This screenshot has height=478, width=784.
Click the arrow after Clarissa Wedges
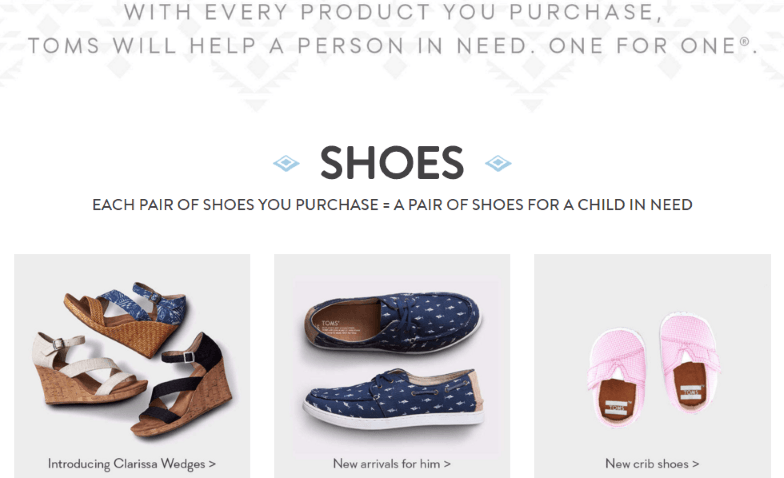[x=212, y=464]
